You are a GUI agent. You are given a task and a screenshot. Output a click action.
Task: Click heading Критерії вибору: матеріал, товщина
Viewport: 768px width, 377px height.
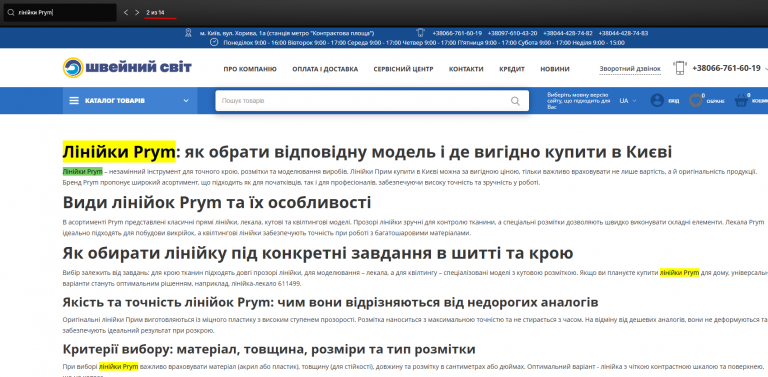(x=269, y=349)
